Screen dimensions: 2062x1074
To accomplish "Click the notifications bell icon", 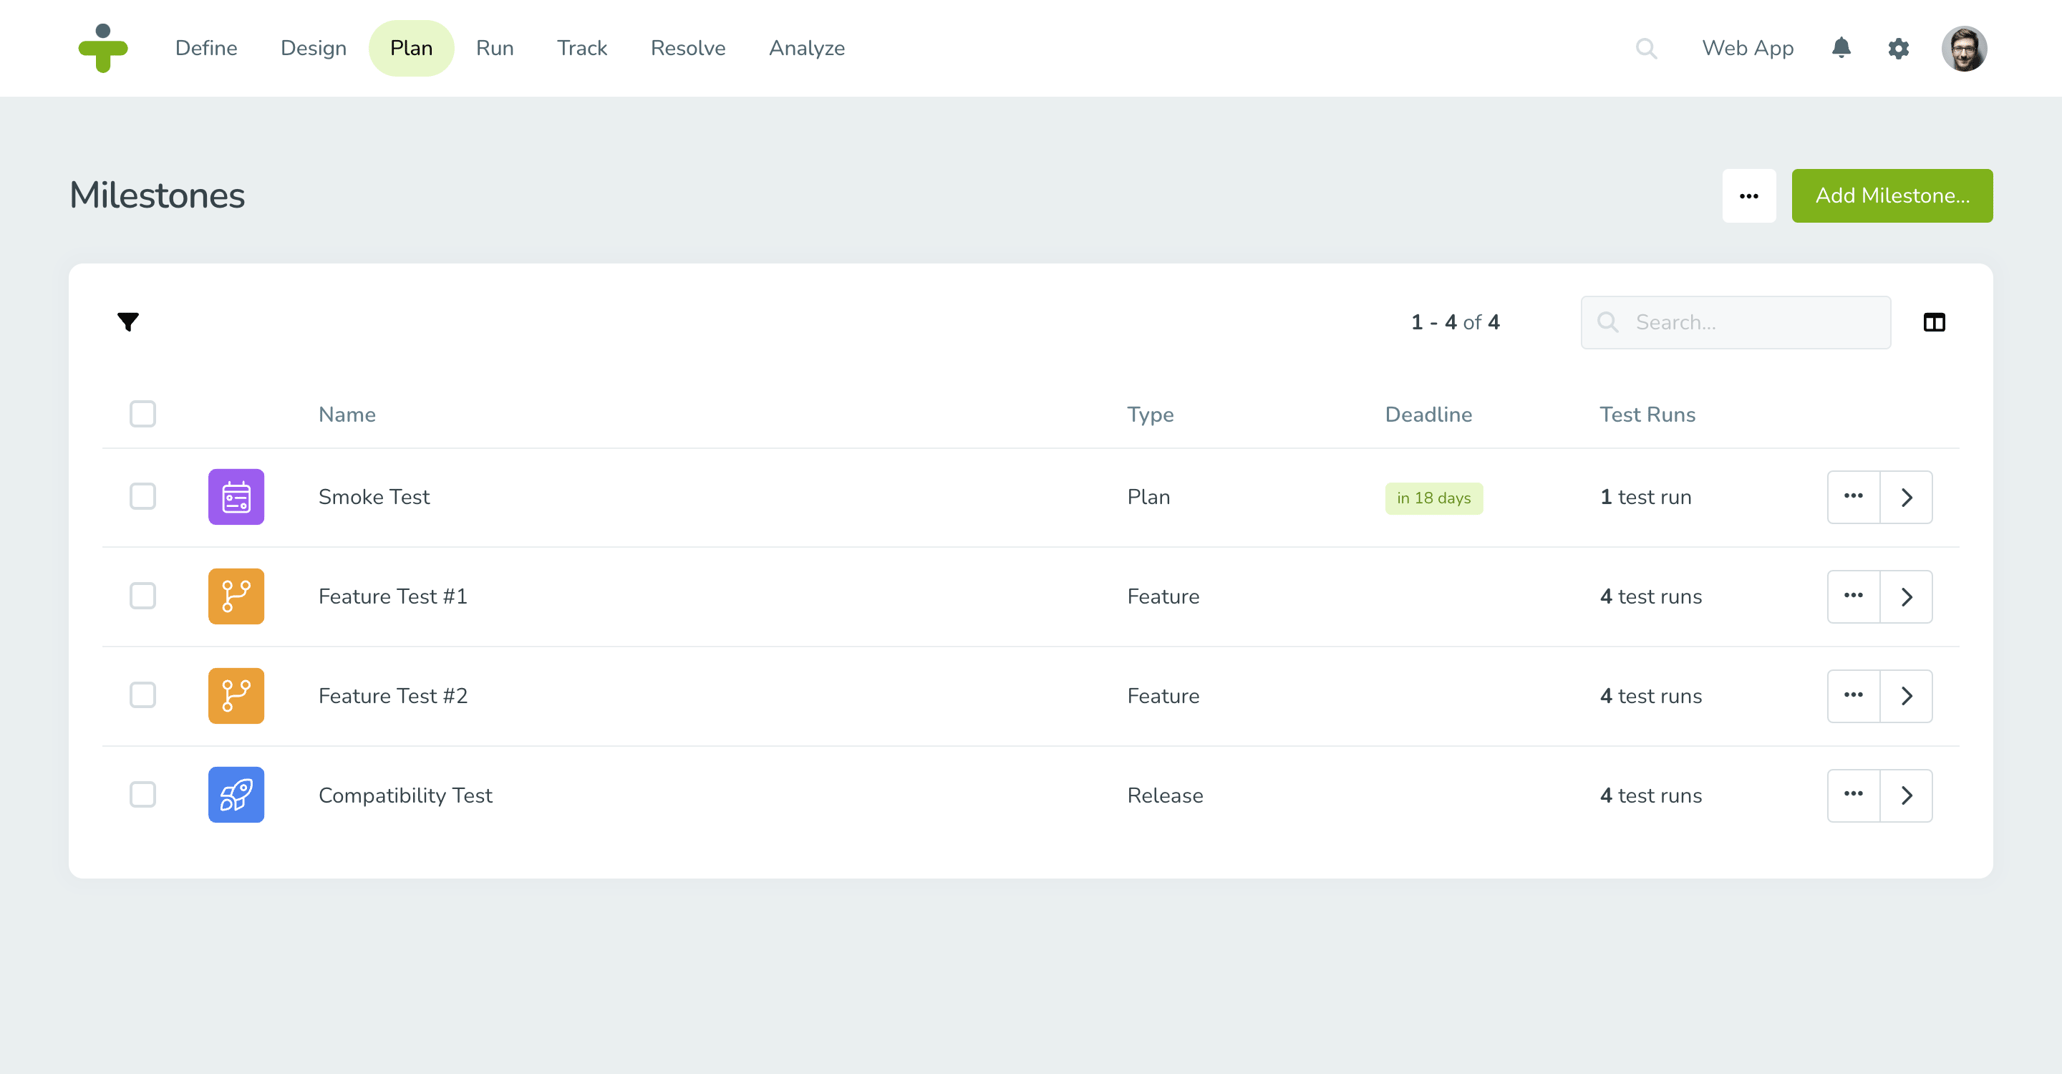I will tap(1841, 48).
